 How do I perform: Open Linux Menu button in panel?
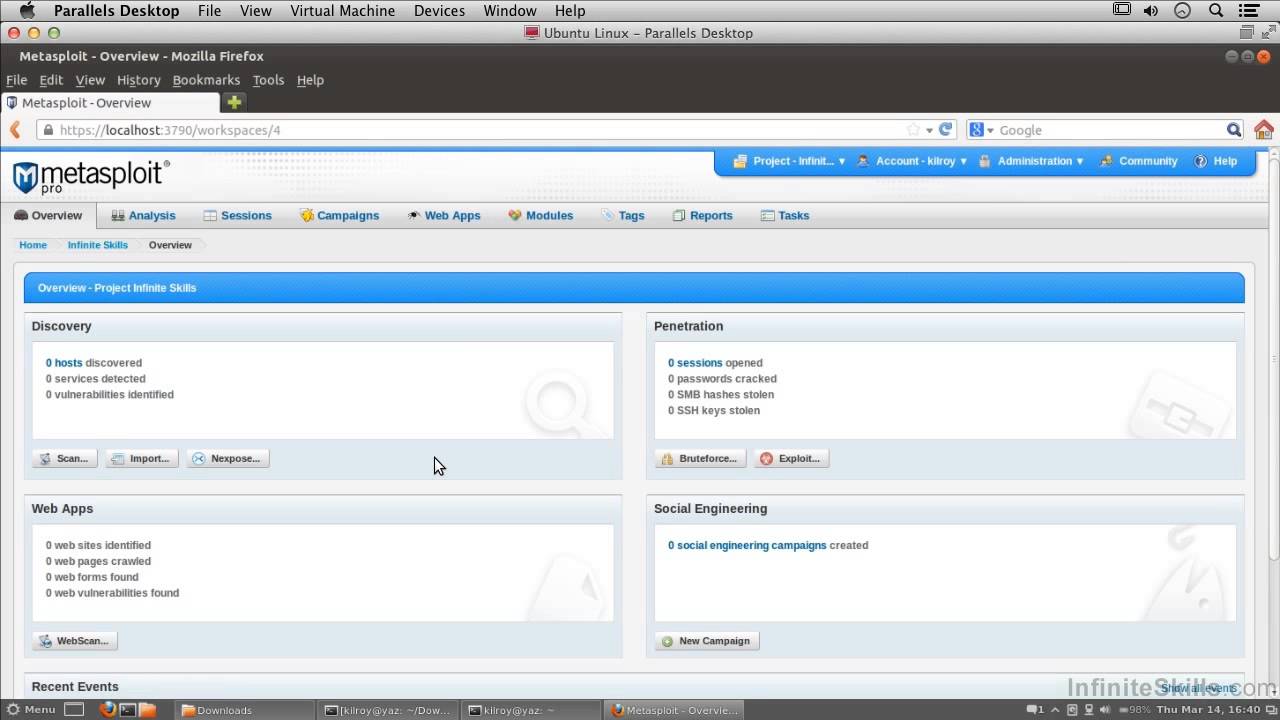(x=31, y=710)
